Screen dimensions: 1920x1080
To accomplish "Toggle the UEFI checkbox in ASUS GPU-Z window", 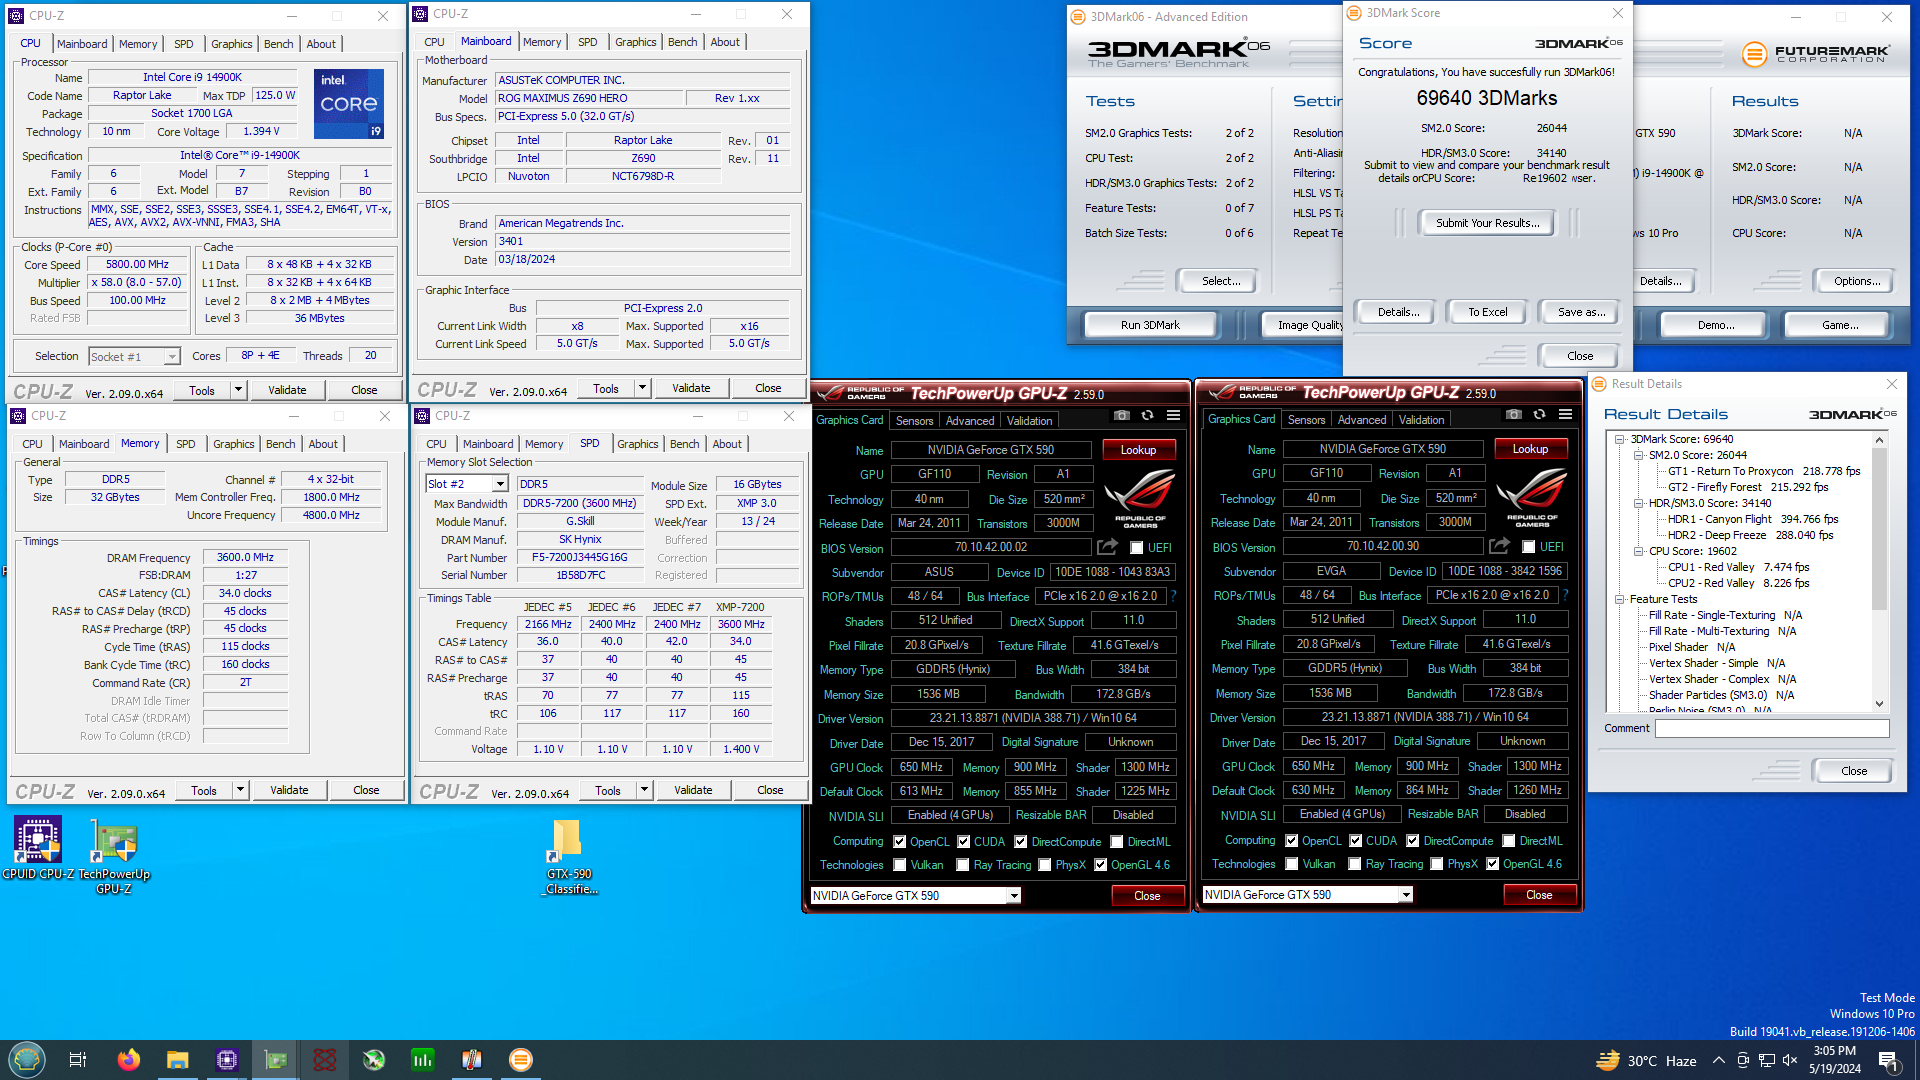I will tap(1137, 548).
